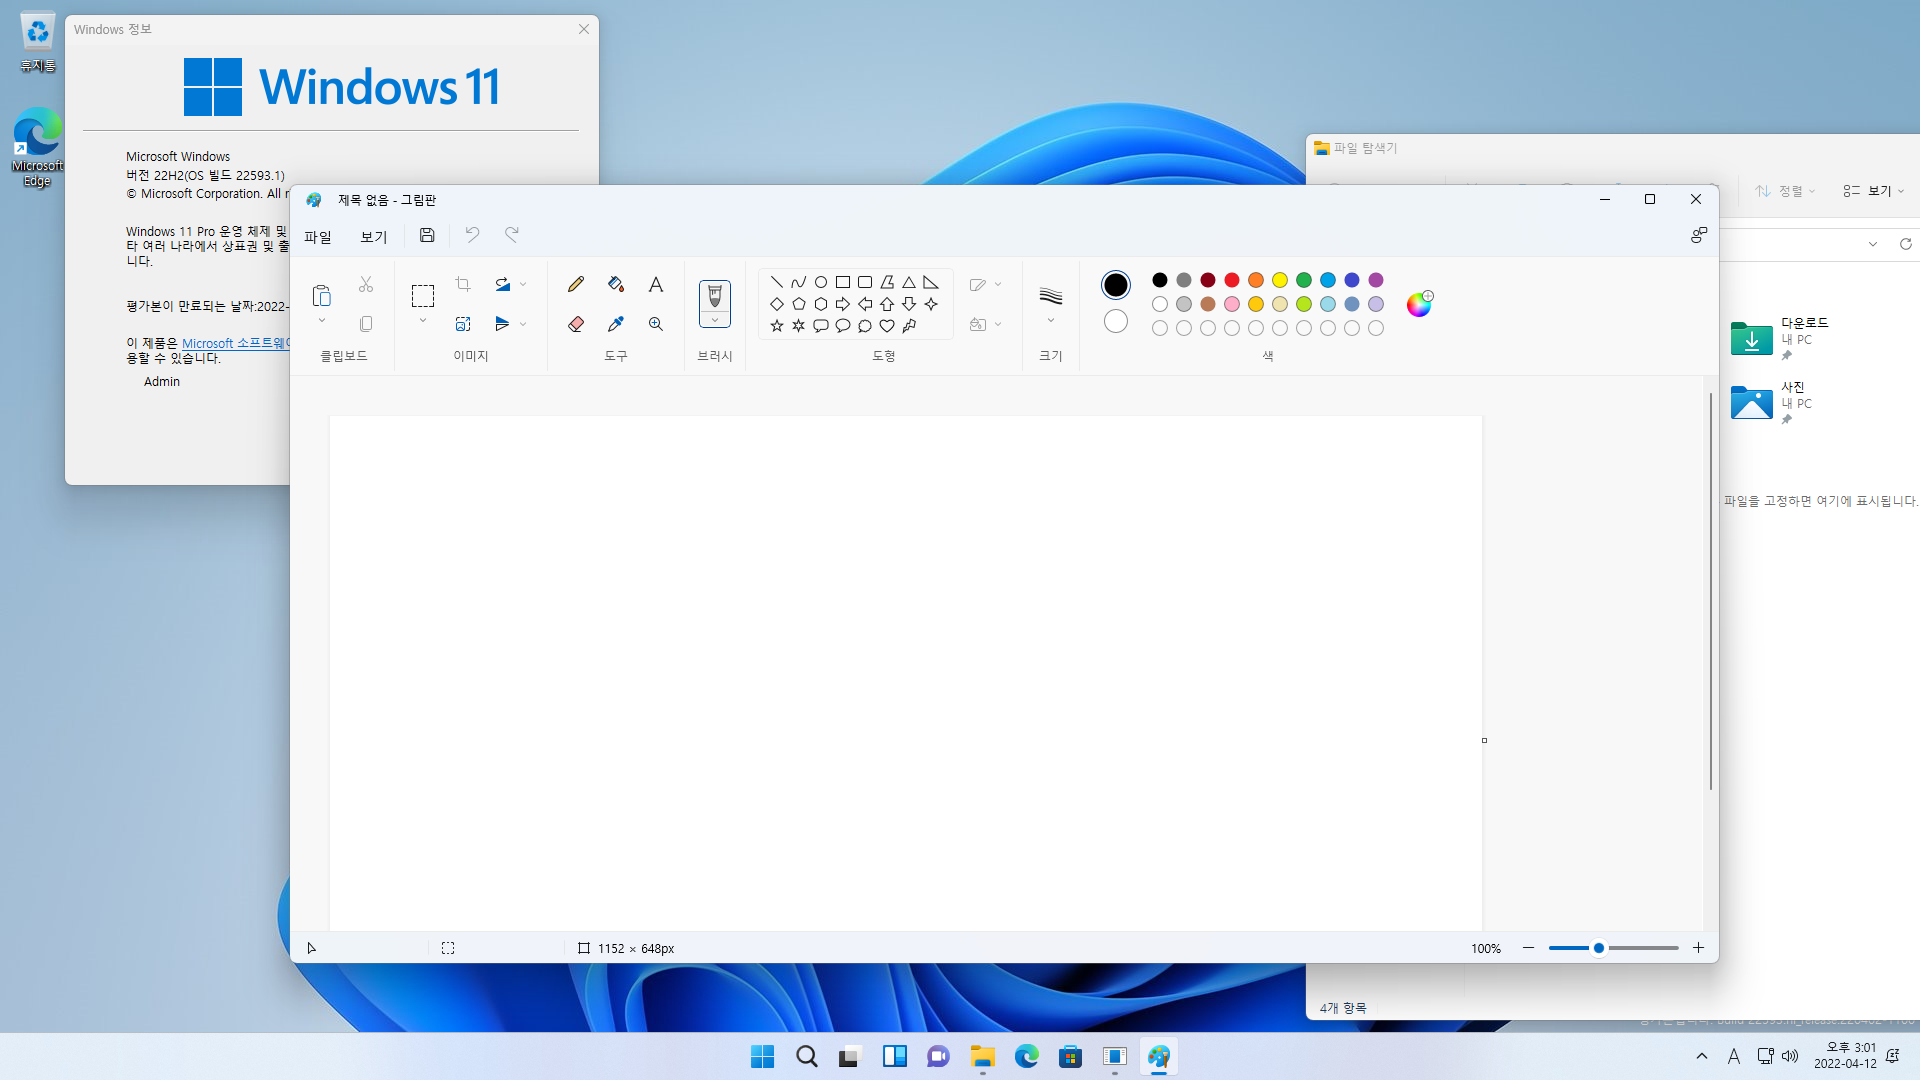1920x1080 pixels.
Task: Click the Save icon
Action: point(427,235)
